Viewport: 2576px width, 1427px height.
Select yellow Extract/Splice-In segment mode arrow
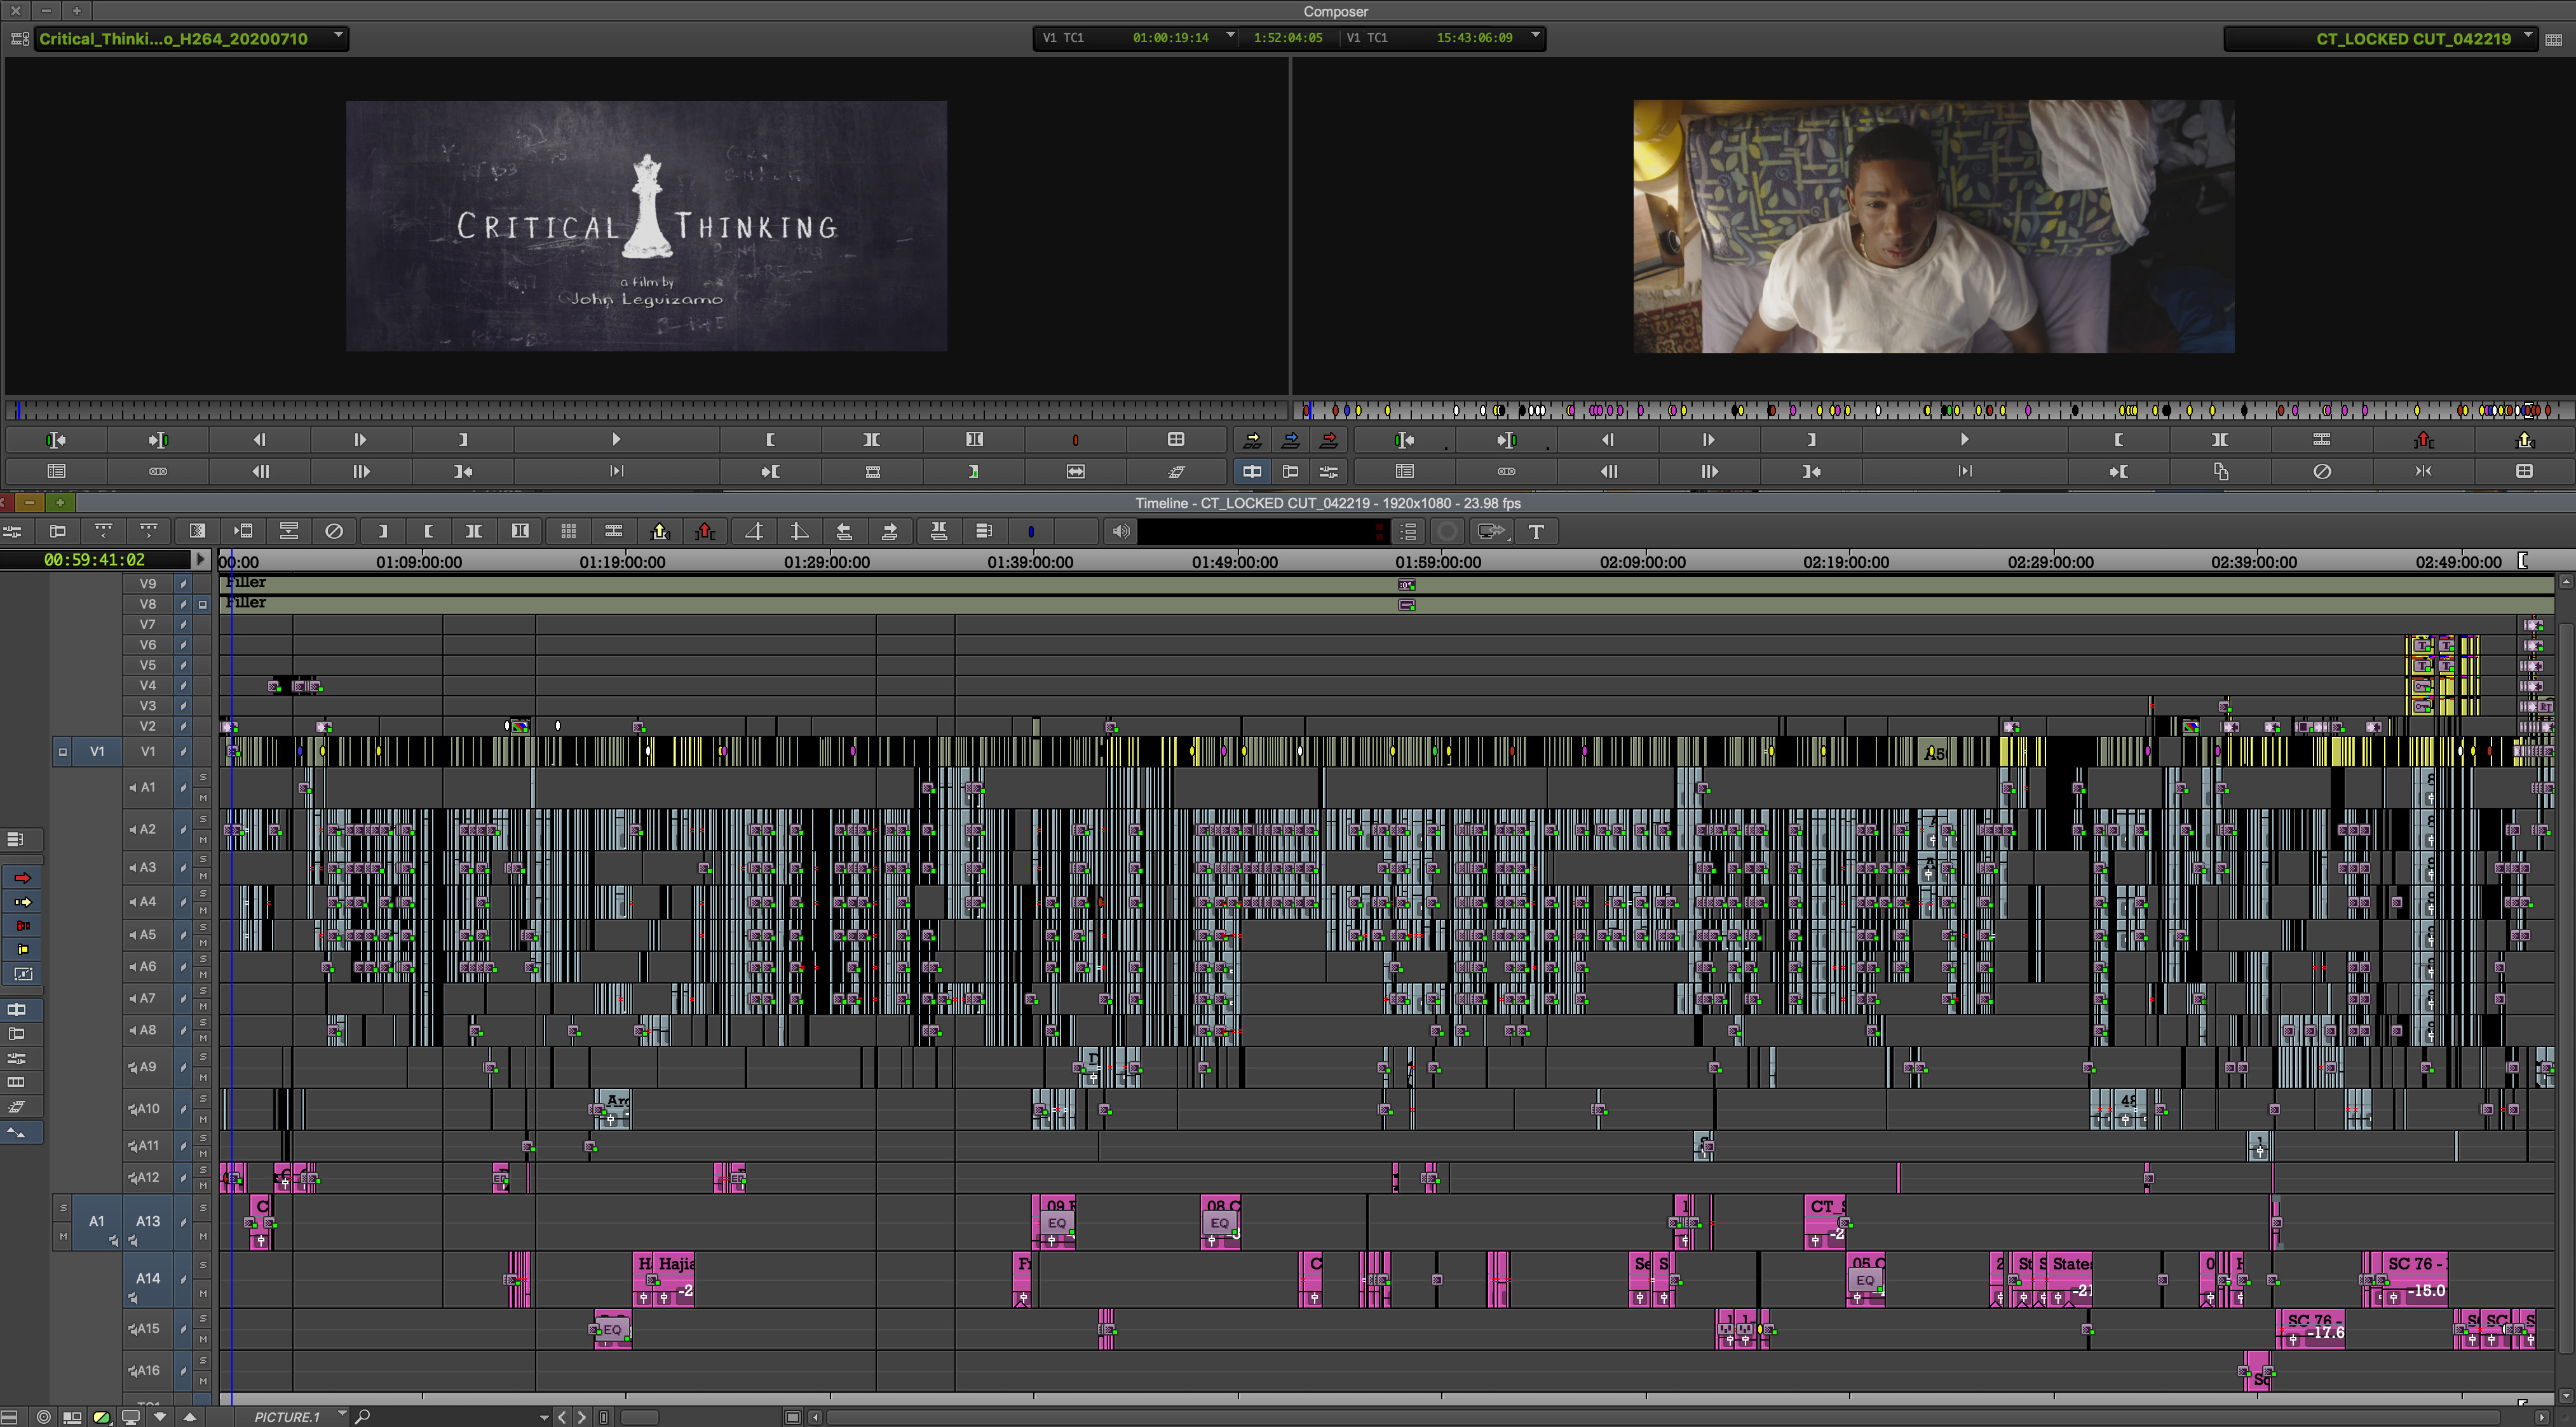pyautogui.click(x=22, y=902)
